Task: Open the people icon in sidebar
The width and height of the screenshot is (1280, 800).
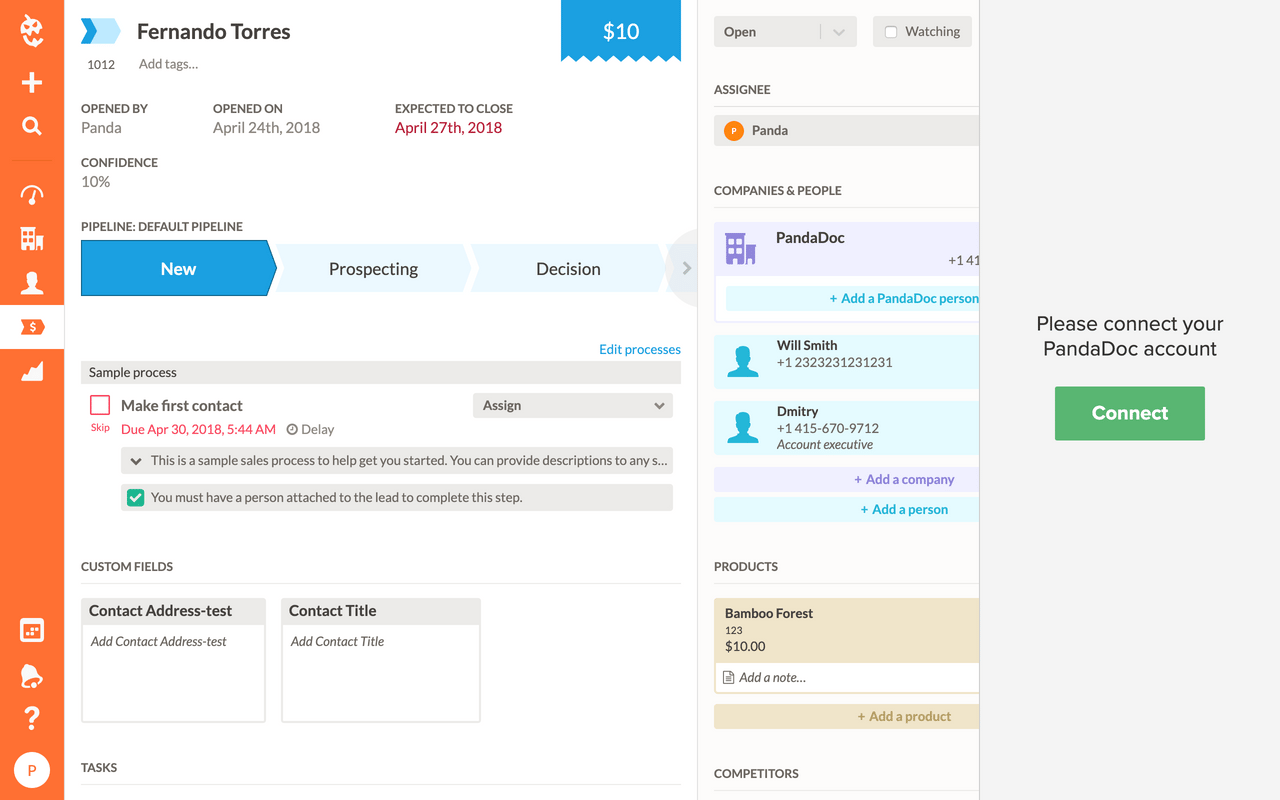Action: coord(32,283)
